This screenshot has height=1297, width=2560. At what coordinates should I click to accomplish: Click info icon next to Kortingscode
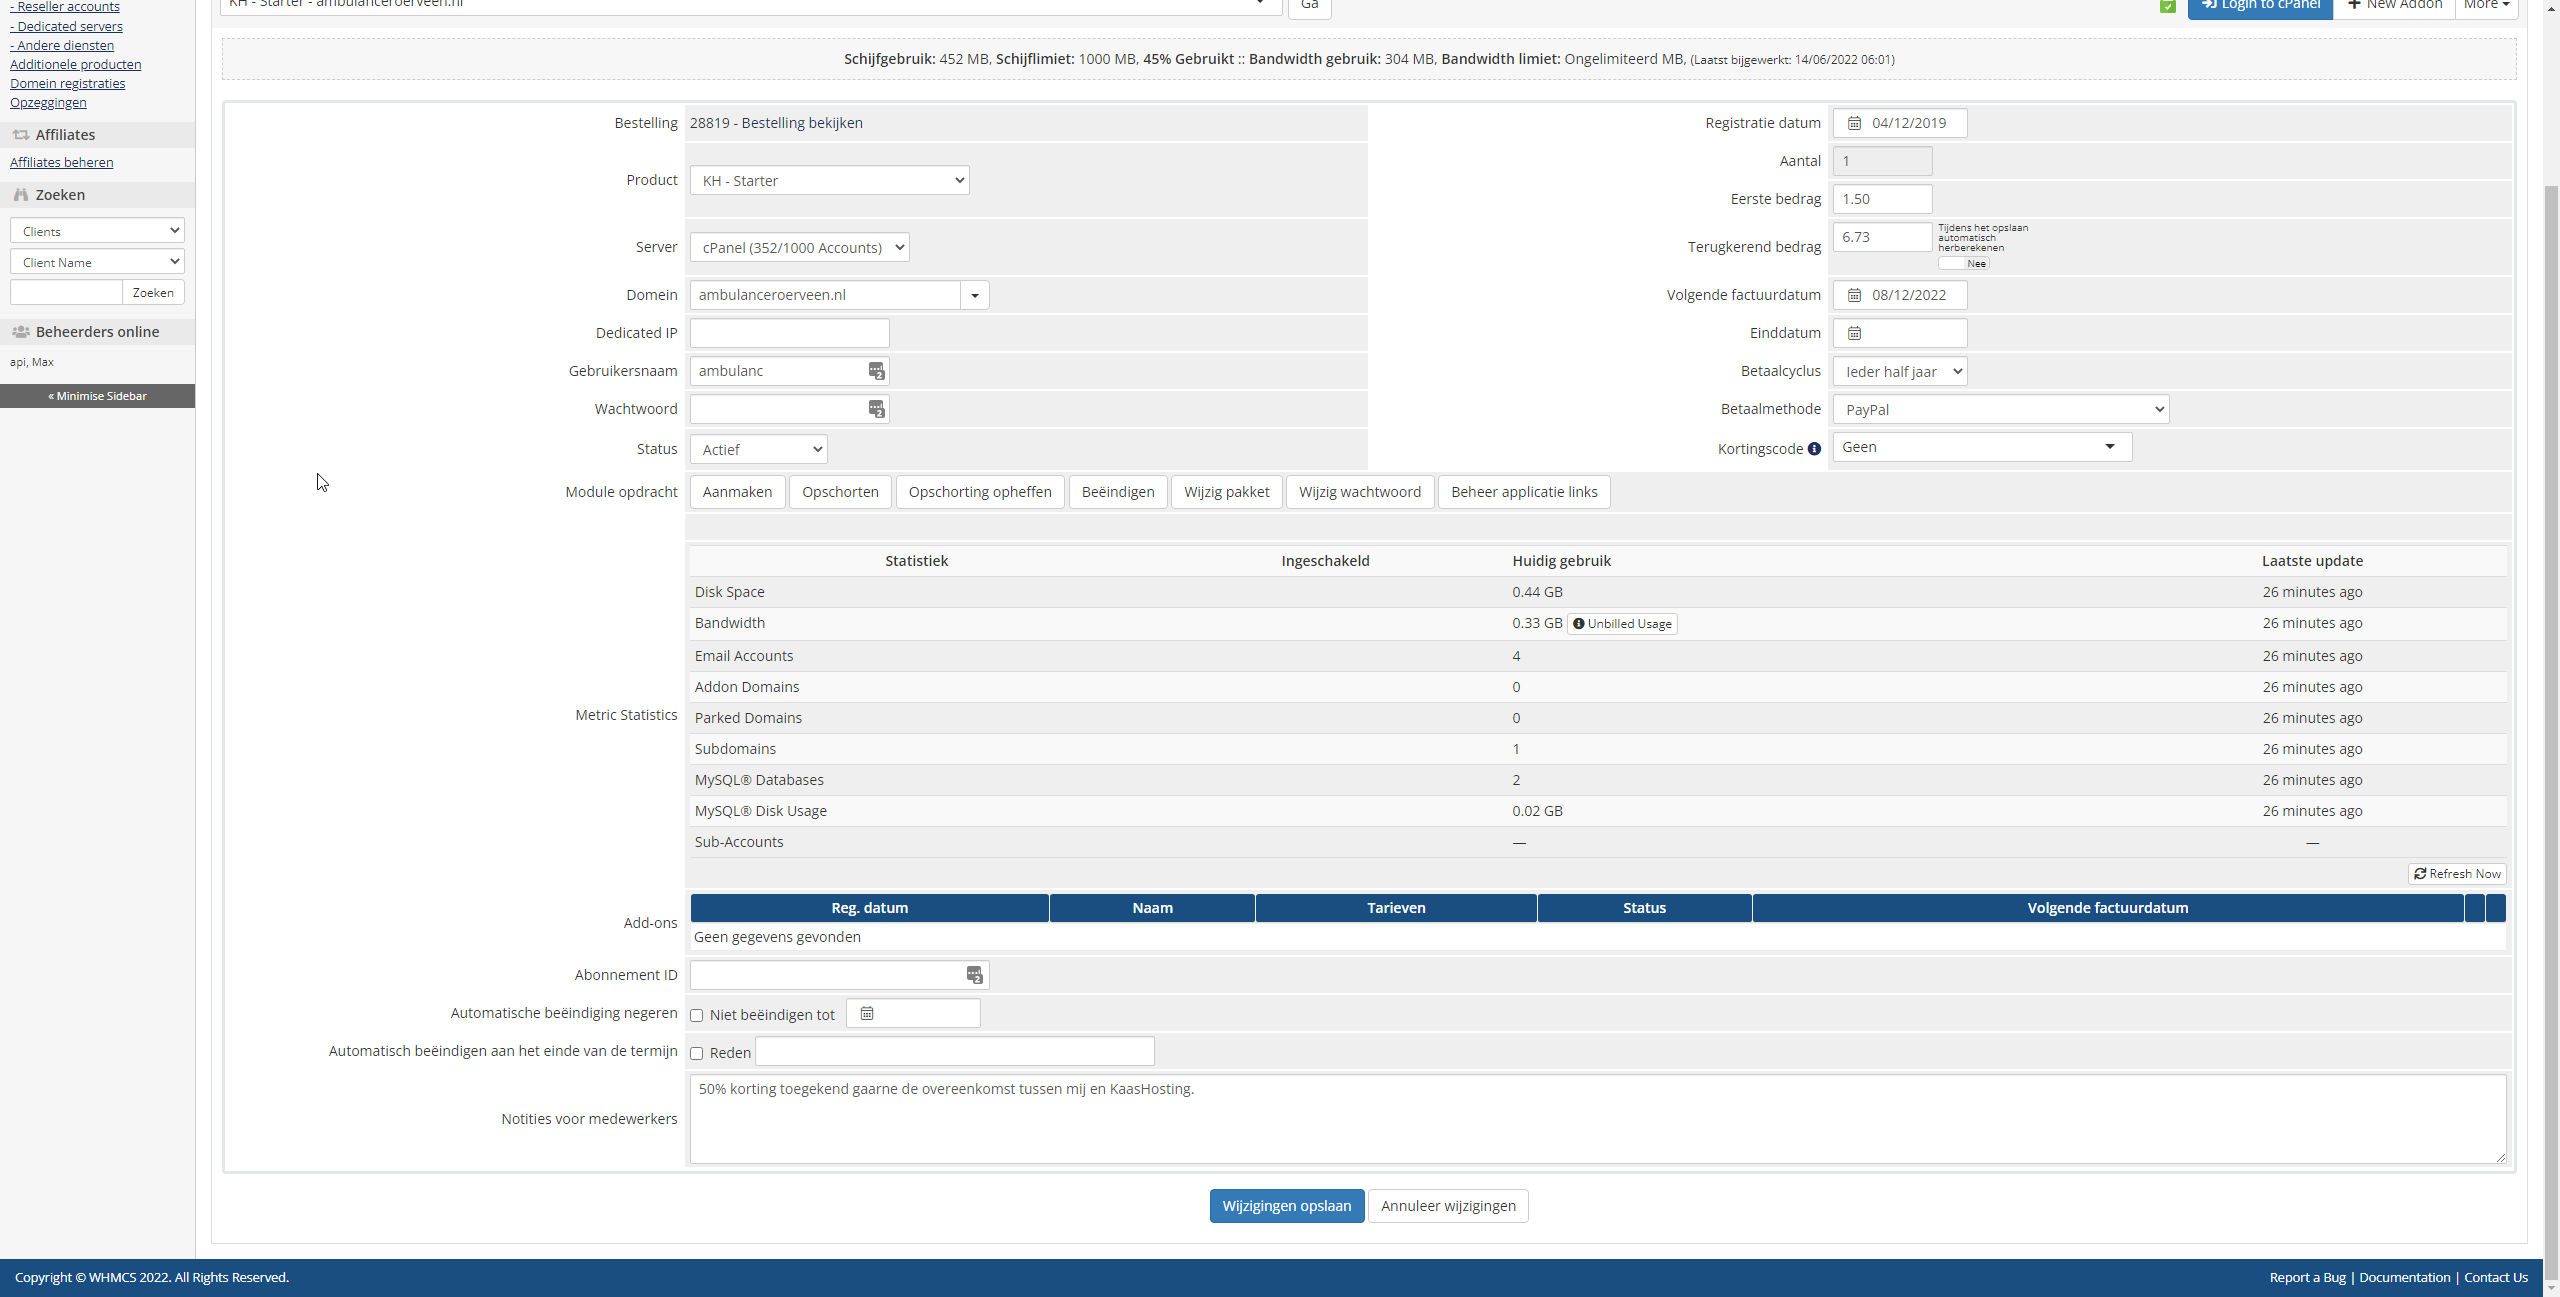[1814, 449]
